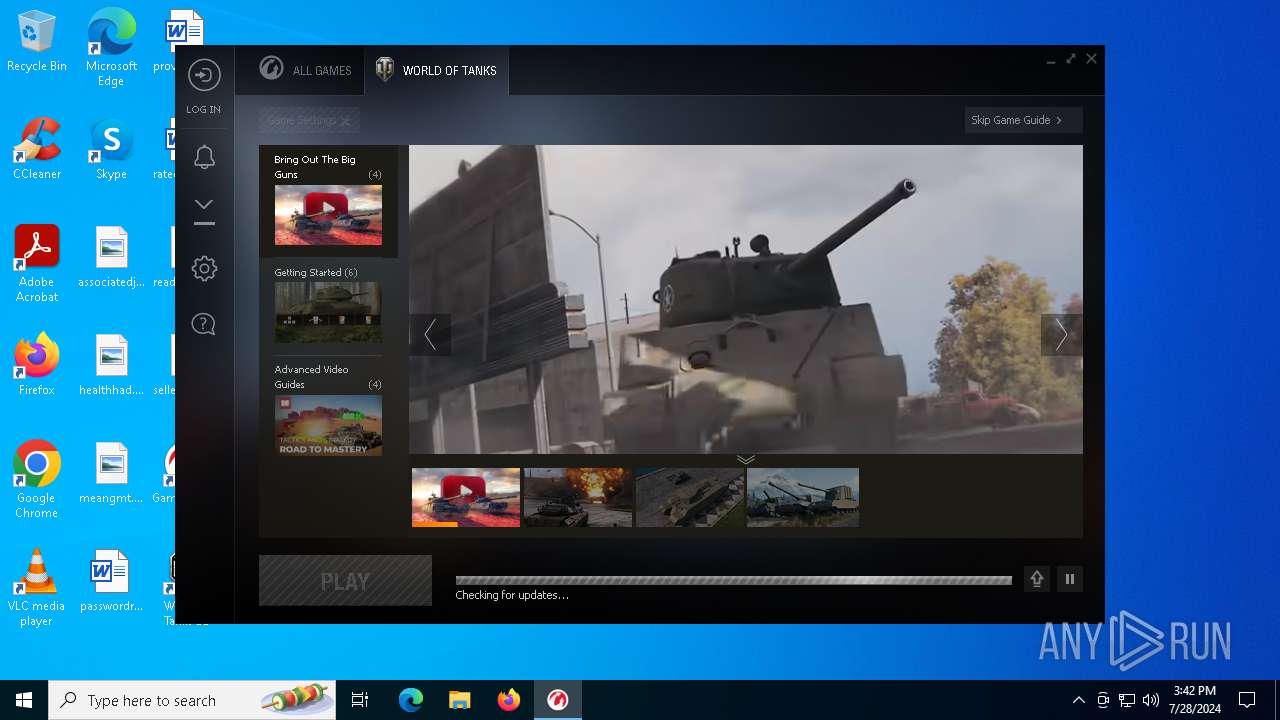Open the help question-mark icon
The height and width of the screenshot is (720, 1280).
204,324
